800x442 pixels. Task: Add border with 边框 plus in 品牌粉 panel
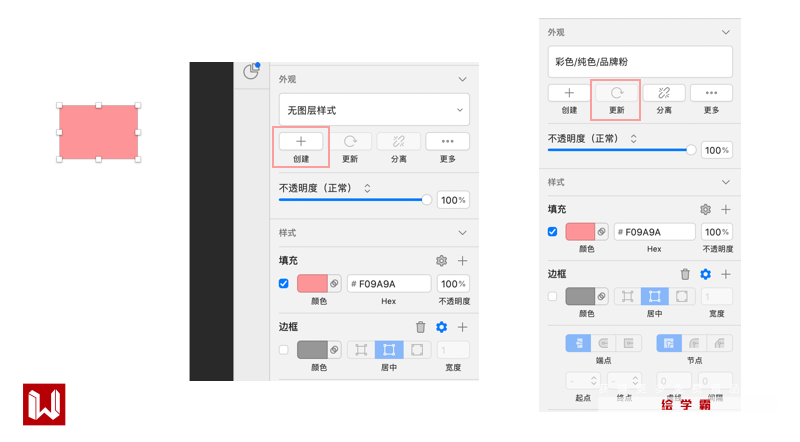[726, 275]
